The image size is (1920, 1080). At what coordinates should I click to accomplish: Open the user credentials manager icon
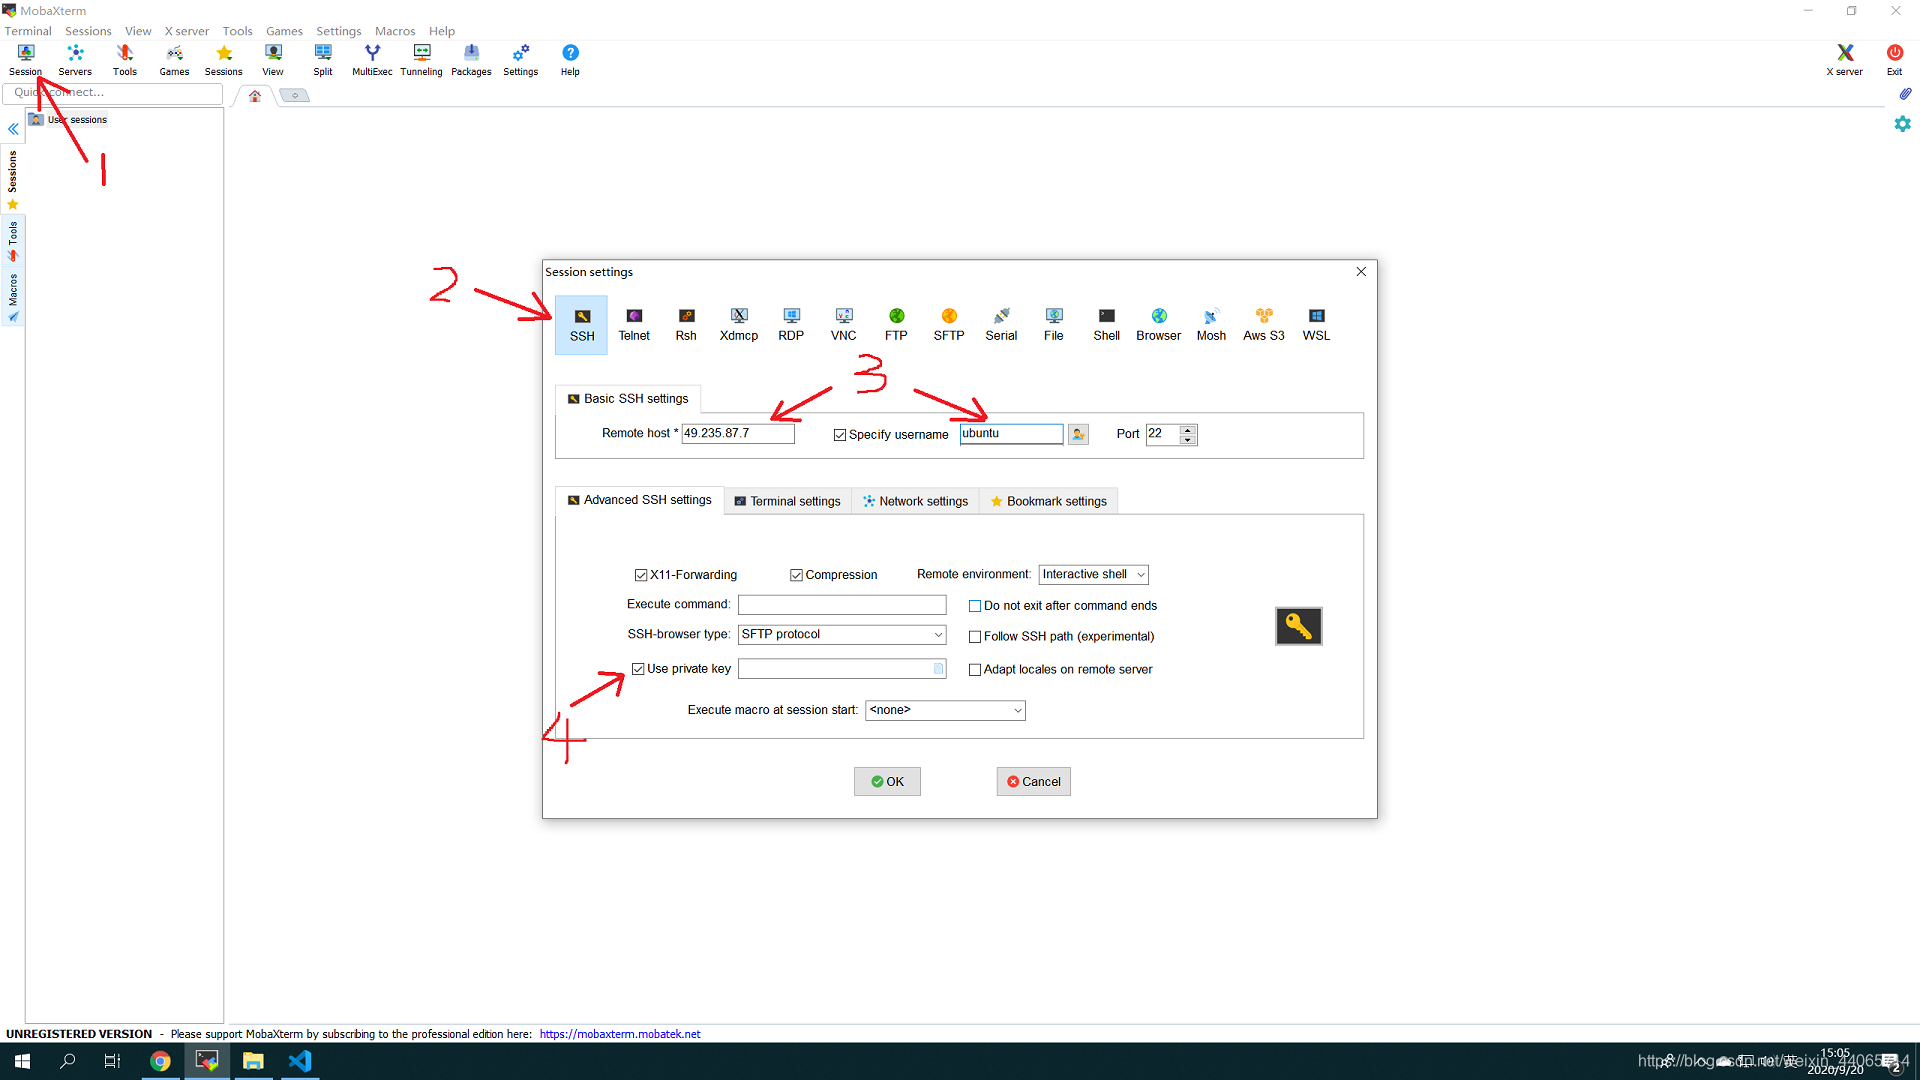click(x=1078, y=434)
